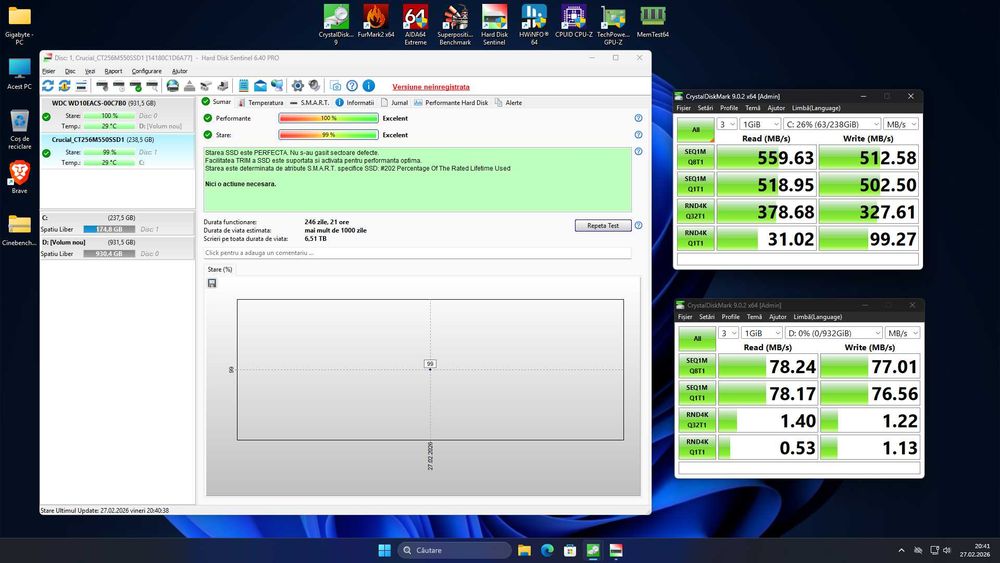Screen dimensions: 1000x563
Task: Select the Crucial_CT256M550SSD1 disk in list
Action: [x=117, y=151]
